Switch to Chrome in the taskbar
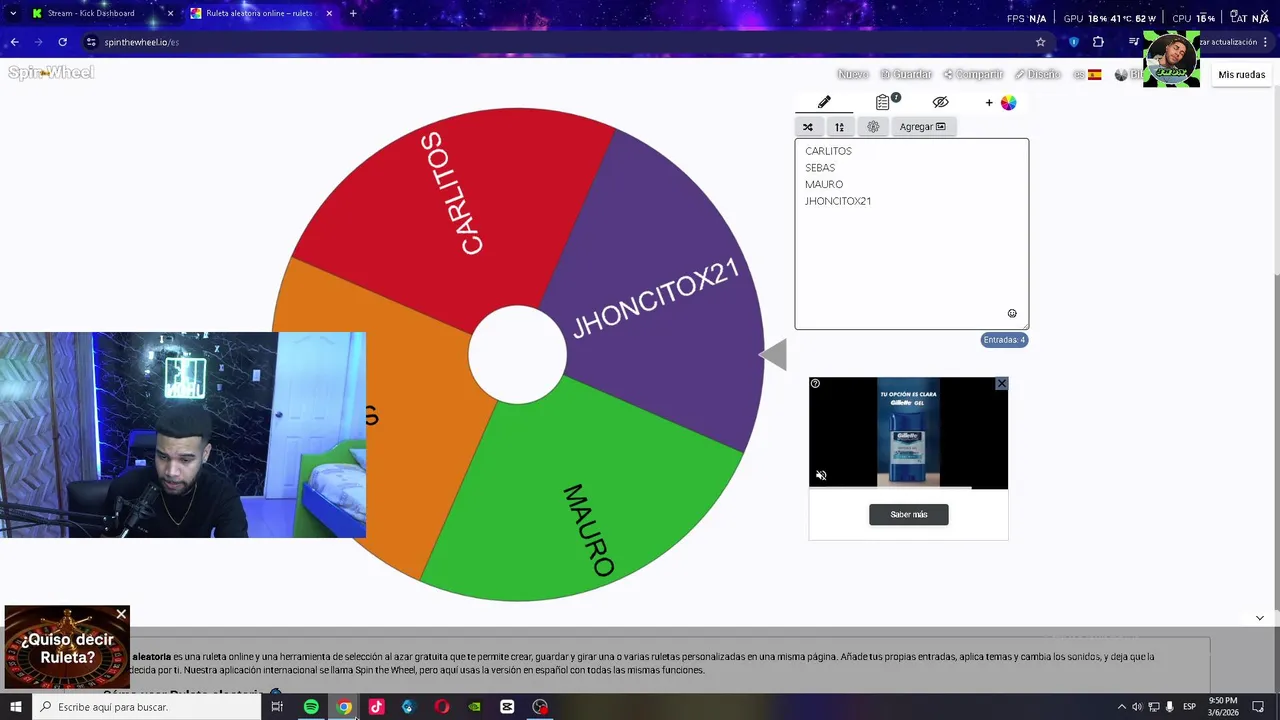Screen dimensions: 1280x720 pyautogui.click(x=344, y=707)
